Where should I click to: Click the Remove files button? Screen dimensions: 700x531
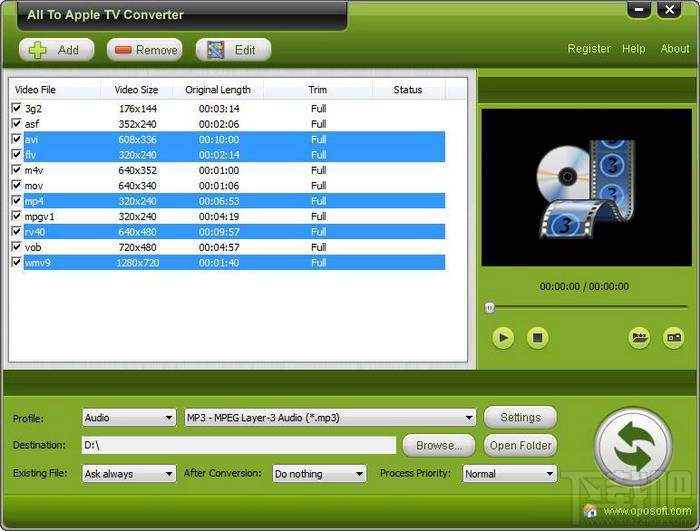click(145, 50)
